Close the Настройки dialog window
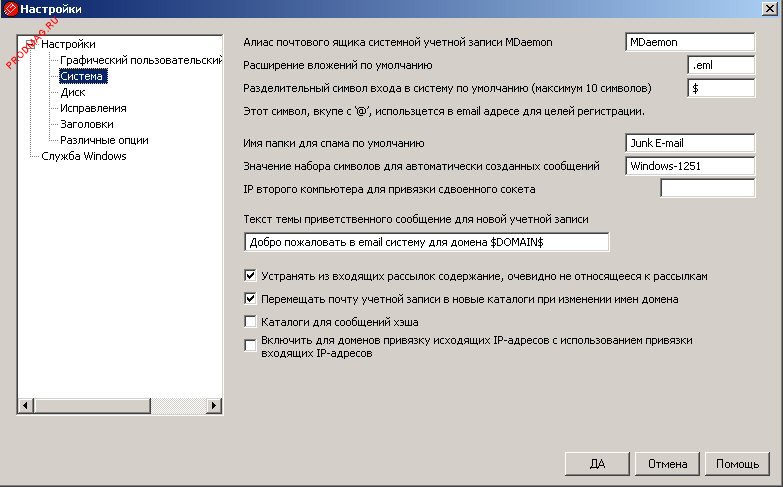 771,9
